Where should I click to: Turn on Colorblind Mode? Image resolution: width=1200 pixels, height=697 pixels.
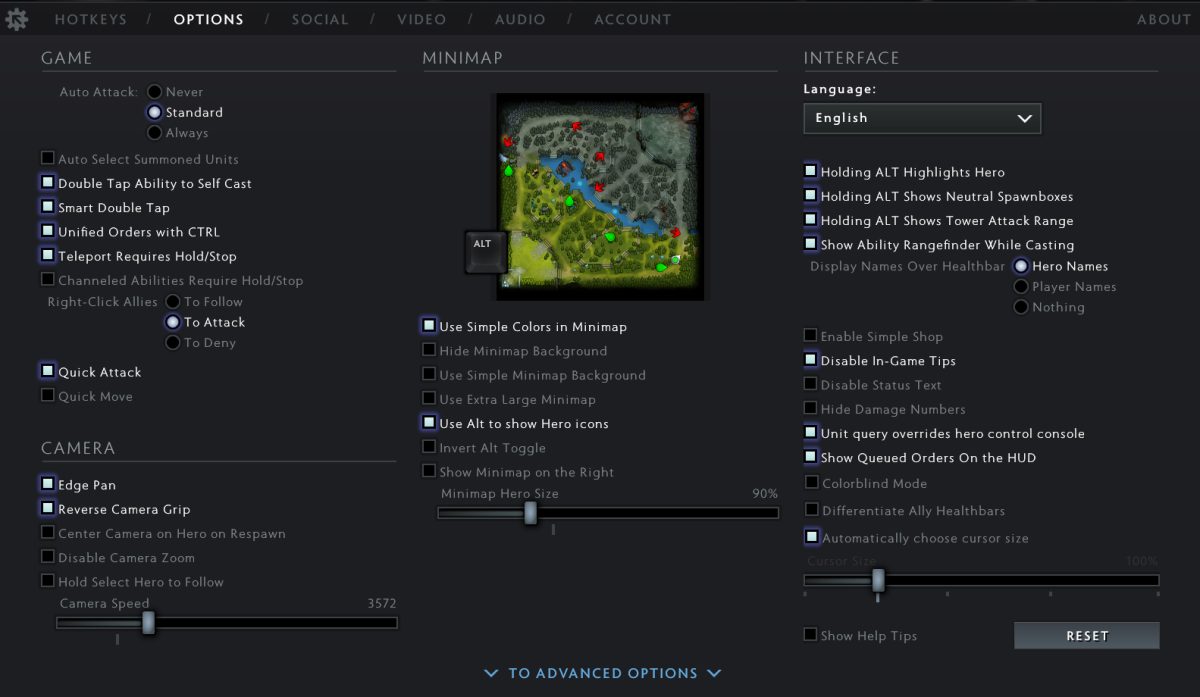[x=810, y=483]
